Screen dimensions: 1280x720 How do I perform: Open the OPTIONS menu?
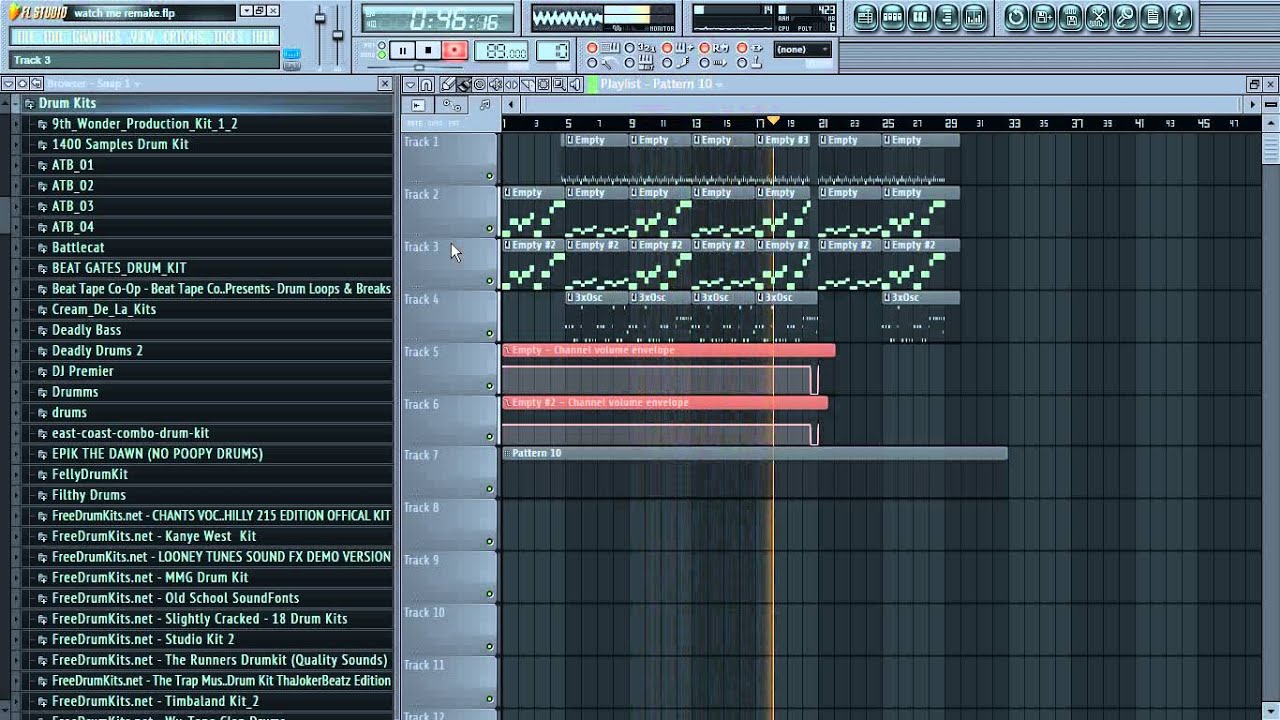click(182, 37)
